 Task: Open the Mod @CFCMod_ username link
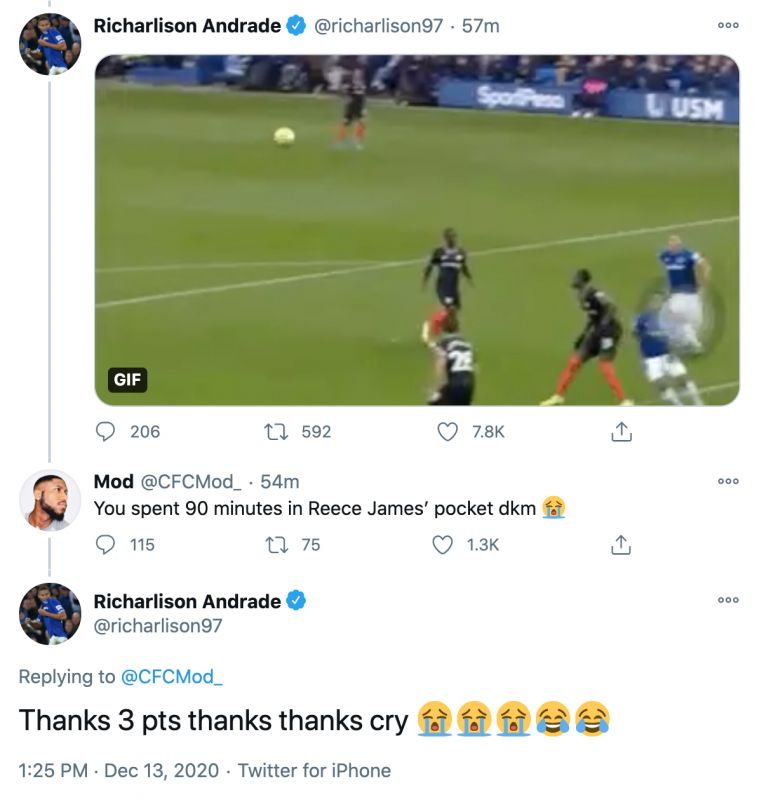[167, 482]
